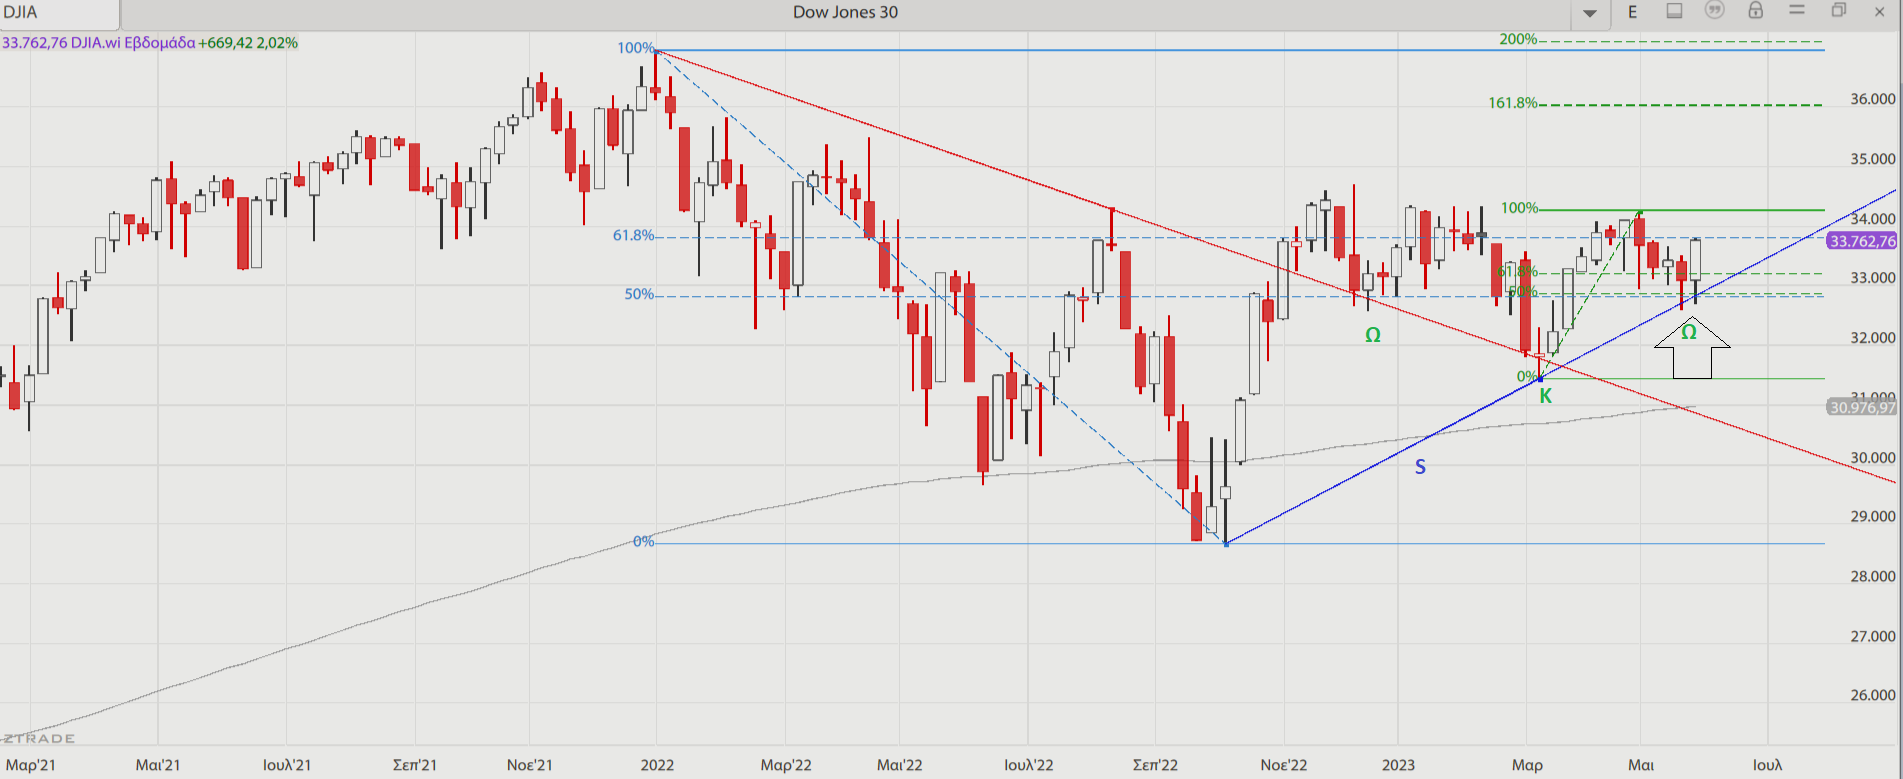Select the green 161.8% extension label
The image size is (1903, 779).
(x=1512, y=103)
